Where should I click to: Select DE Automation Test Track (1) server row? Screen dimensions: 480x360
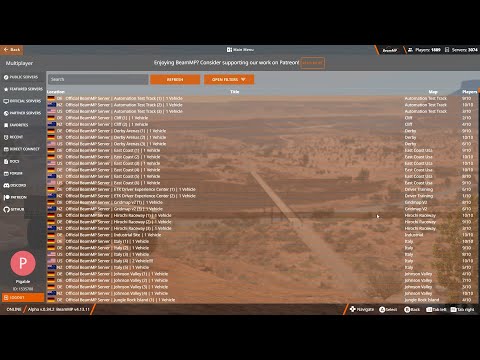(262, 98)
